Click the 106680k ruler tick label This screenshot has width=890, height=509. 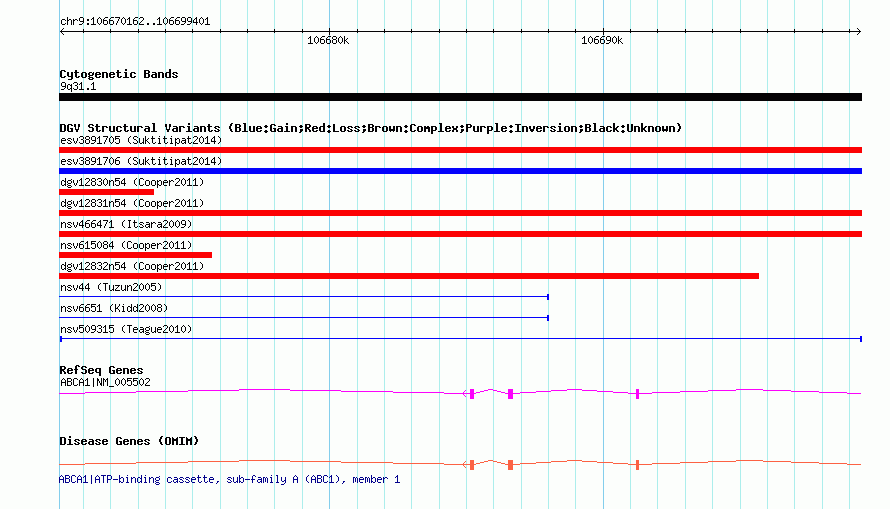(328, 41)
